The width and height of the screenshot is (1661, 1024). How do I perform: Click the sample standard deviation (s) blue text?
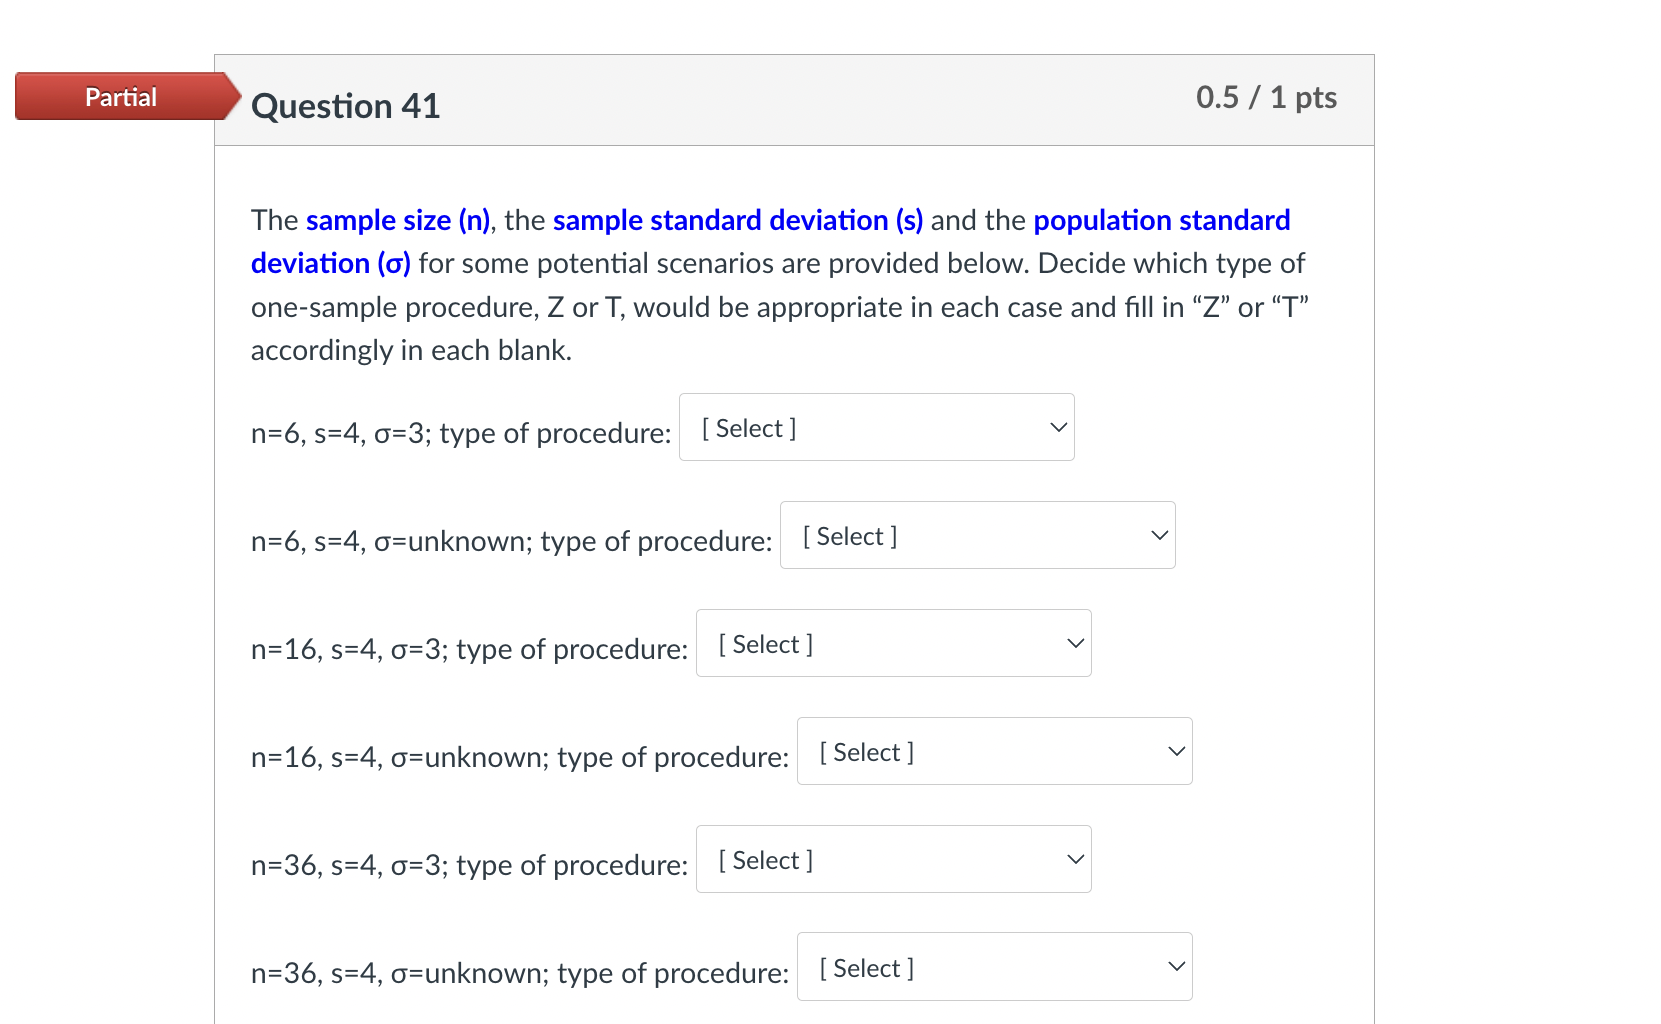click(739, 220)
